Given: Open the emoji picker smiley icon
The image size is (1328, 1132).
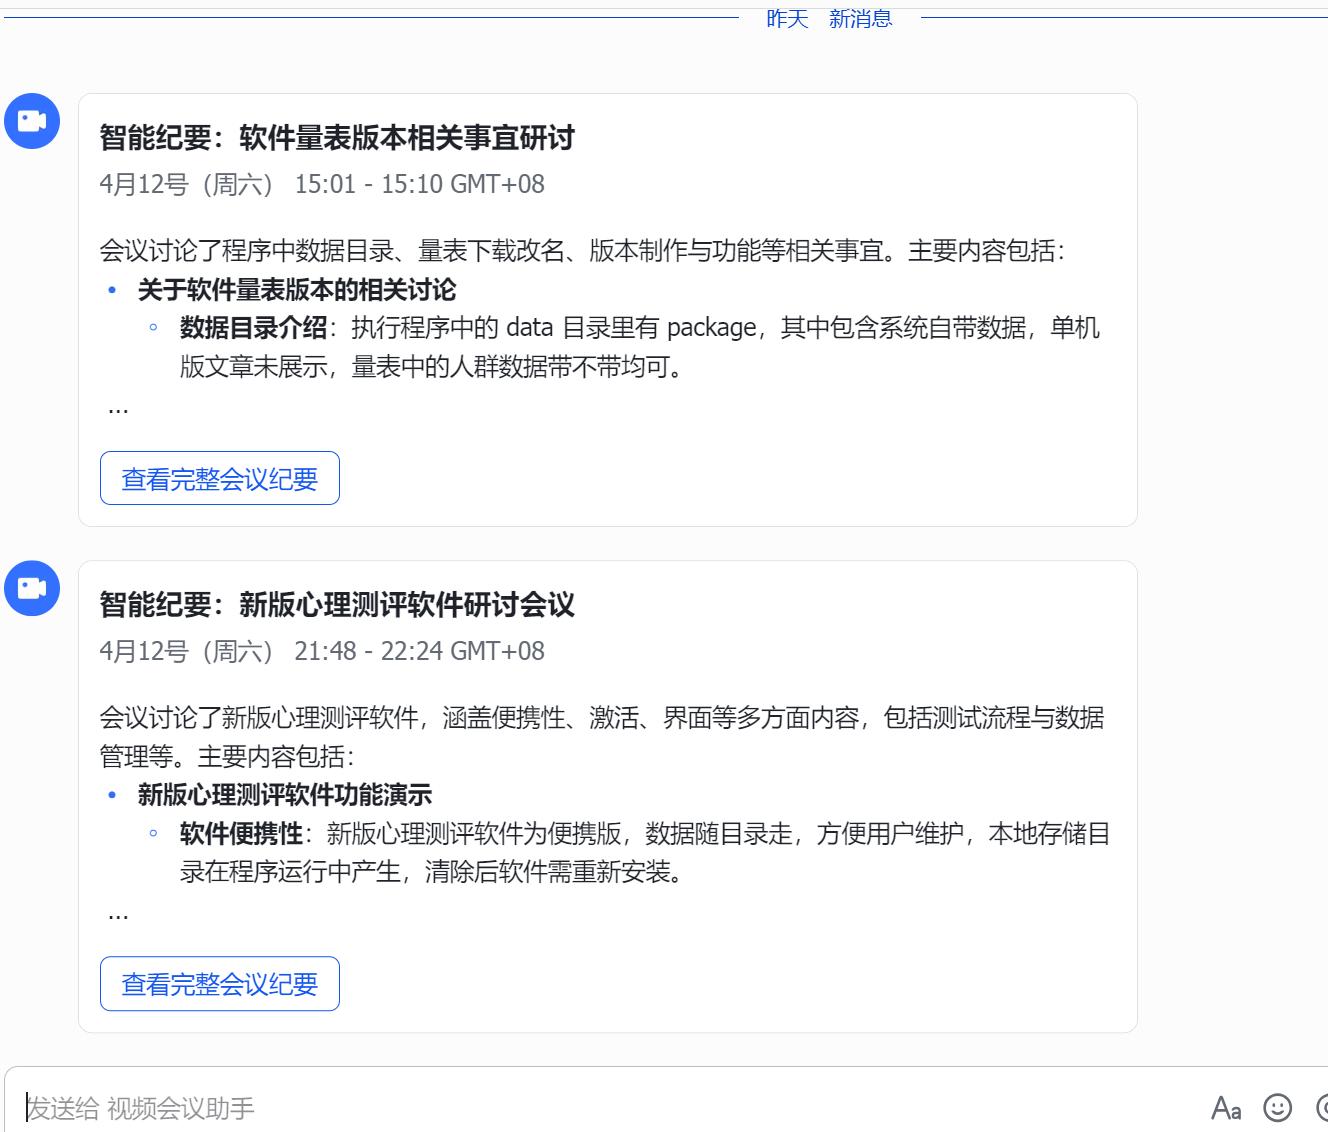Looking at the screenshot, I should click(1278, 1108).
